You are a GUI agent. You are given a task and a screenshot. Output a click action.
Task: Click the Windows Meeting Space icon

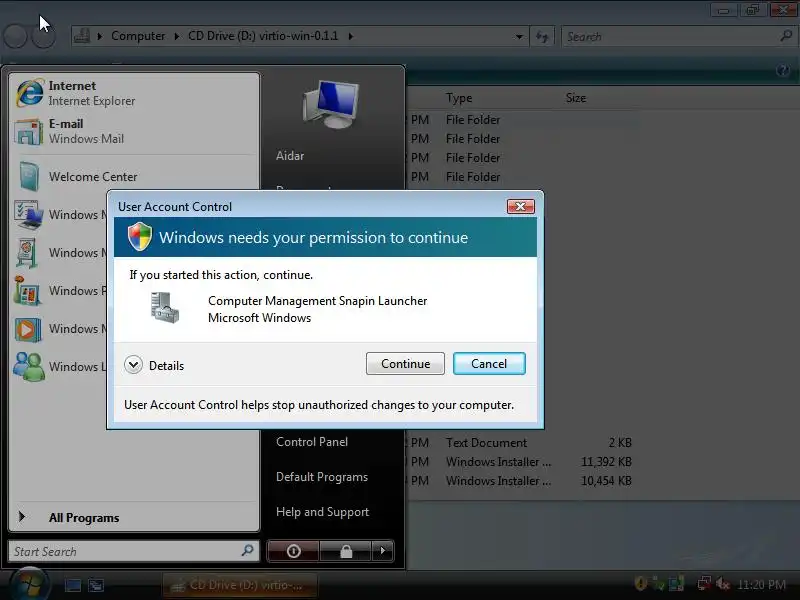coord(27,253)
